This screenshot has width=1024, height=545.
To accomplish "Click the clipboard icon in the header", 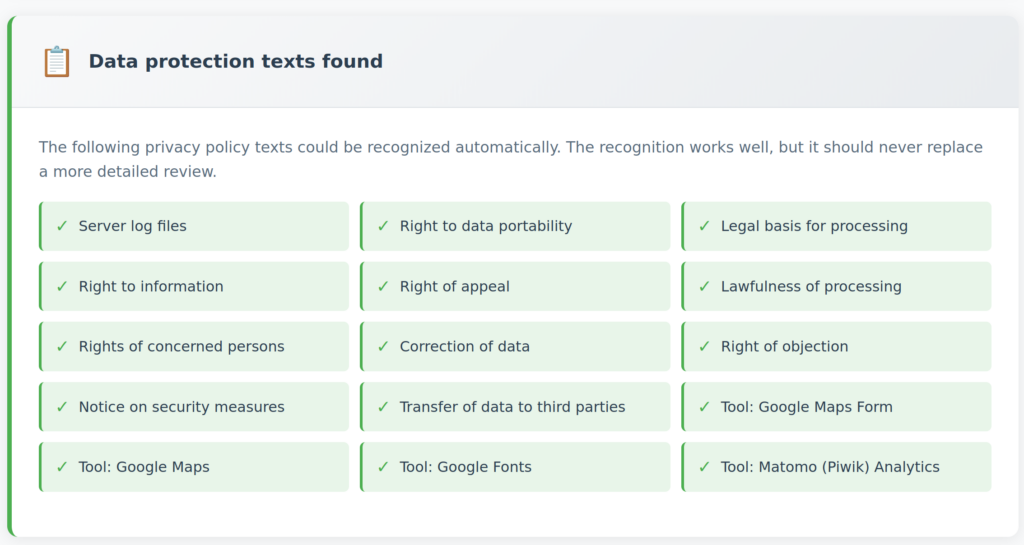I will point(56,62).
